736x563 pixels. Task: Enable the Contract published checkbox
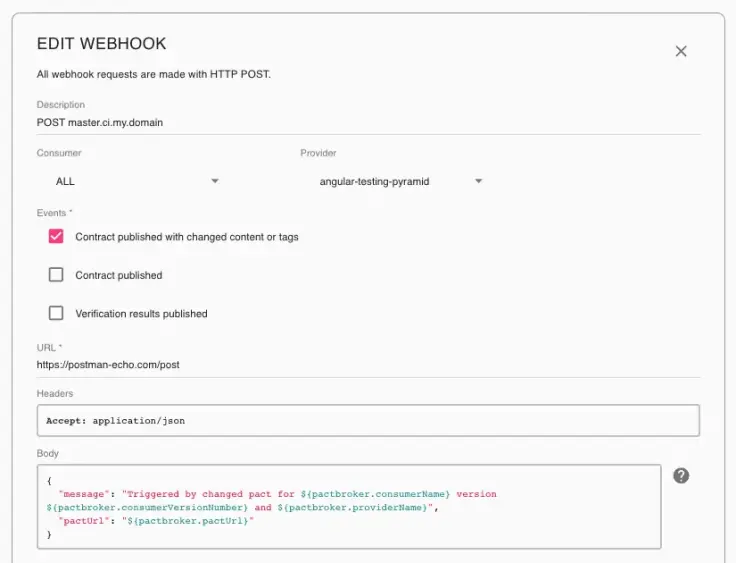click(x=56, y=275)
